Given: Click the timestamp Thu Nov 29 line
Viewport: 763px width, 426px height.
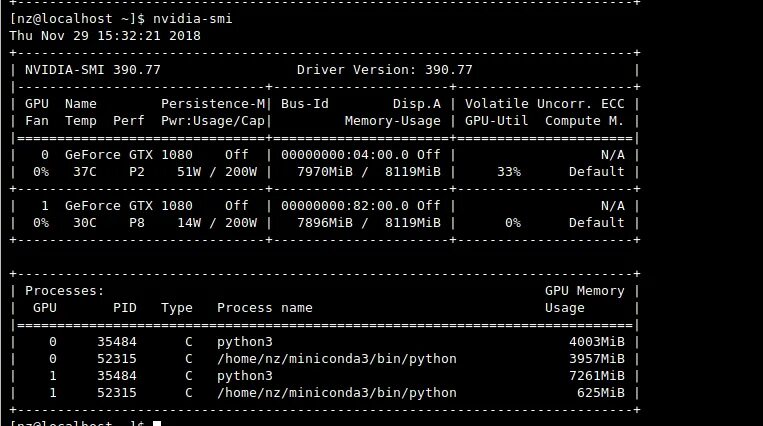Looking at the screenshot, I should click(105, 36).
